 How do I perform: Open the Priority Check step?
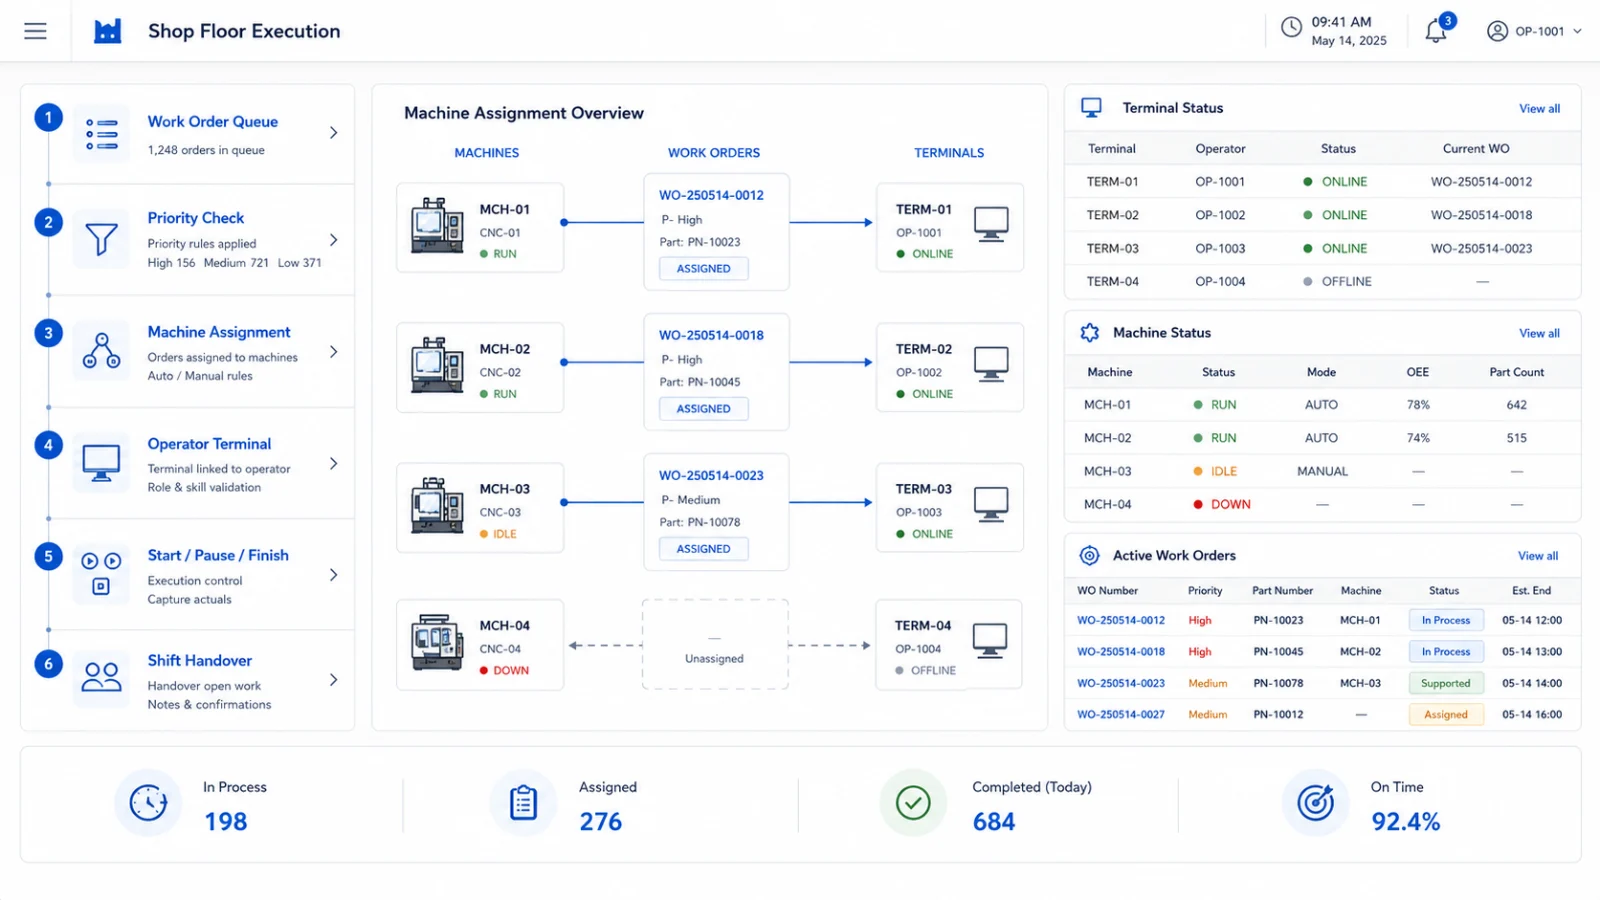click(188, 240)
